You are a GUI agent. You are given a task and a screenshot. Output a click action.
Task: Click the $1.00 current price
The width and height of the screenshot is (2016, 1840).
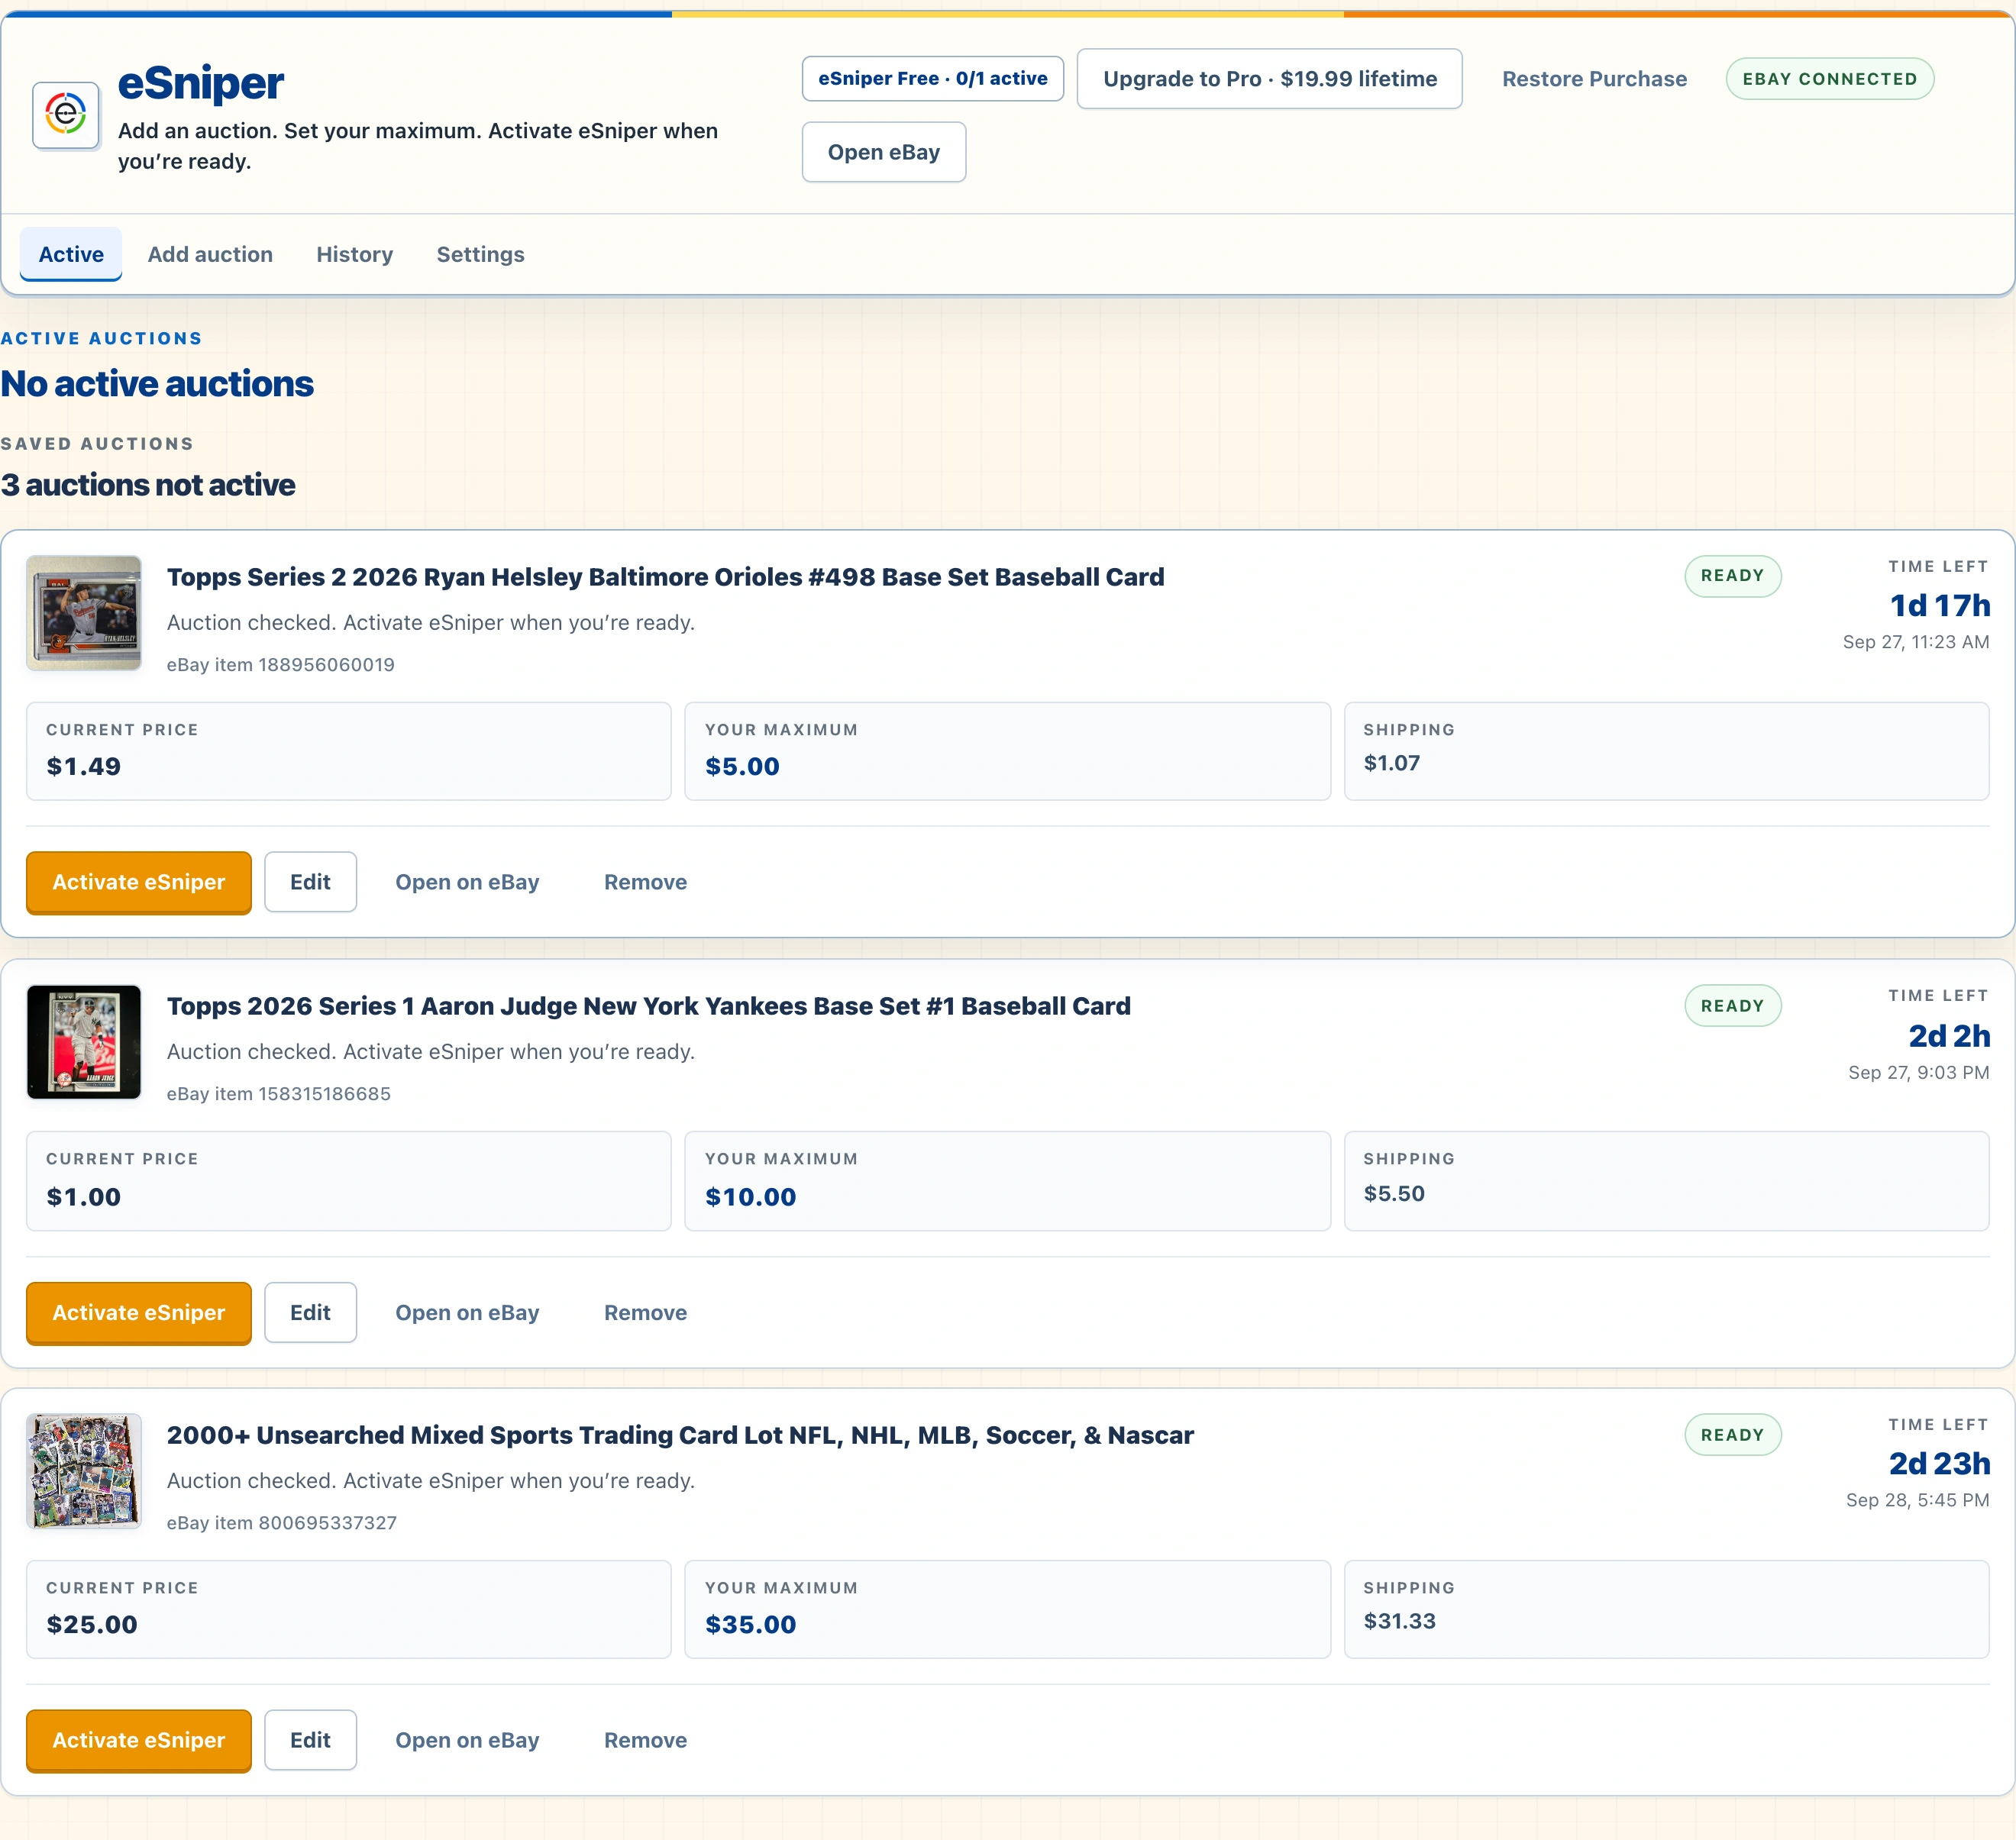point(84,1197)
